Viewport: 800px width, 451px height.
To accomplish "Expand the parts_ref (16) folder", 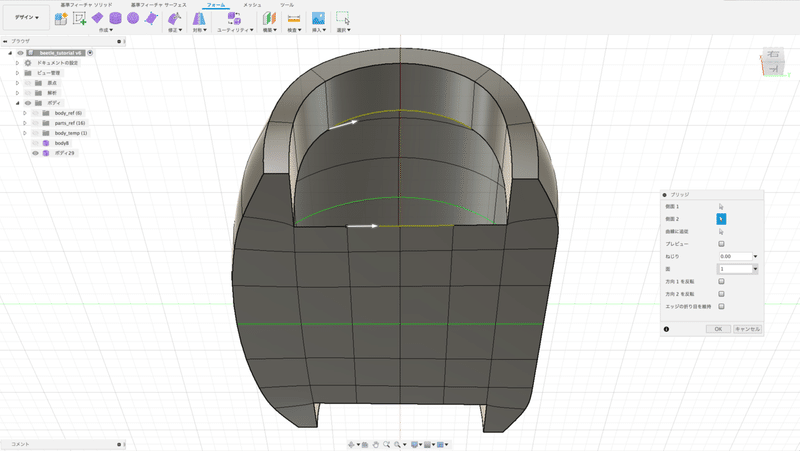I will (25, 123).
